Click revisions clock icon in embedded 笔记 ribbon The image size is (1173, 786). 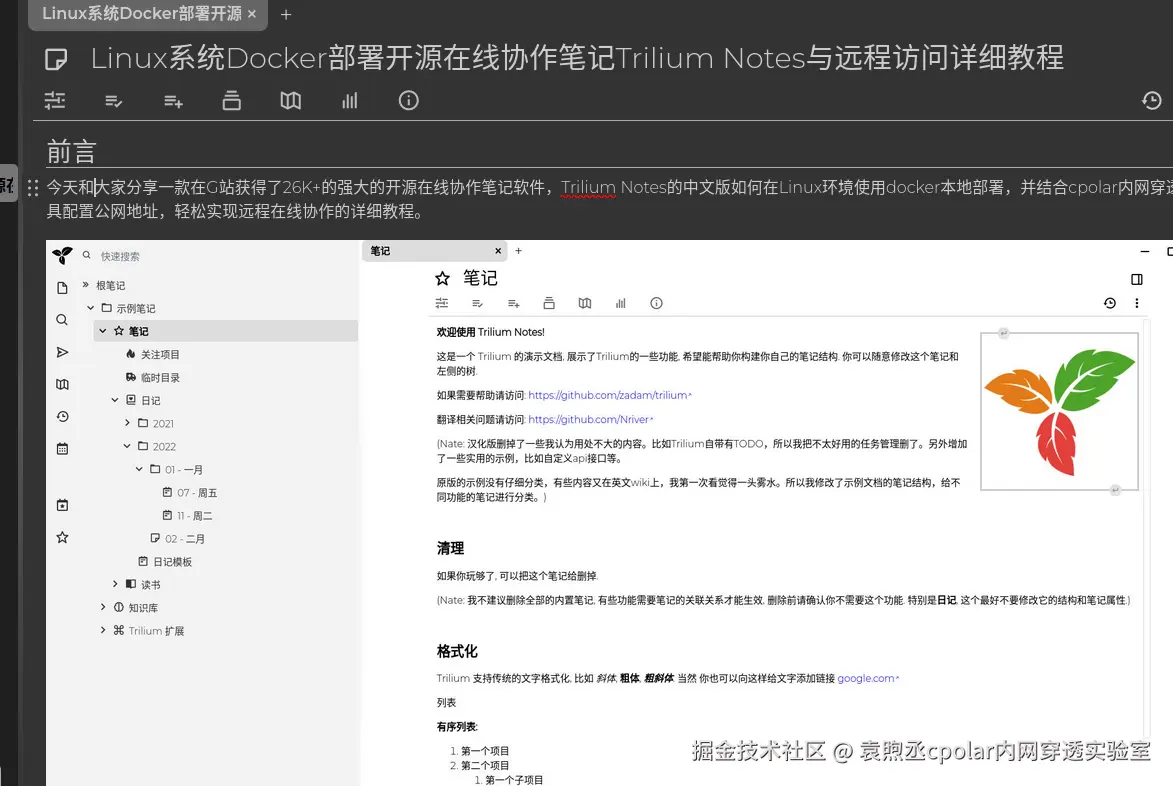pyautogui.click(x=1109, y=303)
